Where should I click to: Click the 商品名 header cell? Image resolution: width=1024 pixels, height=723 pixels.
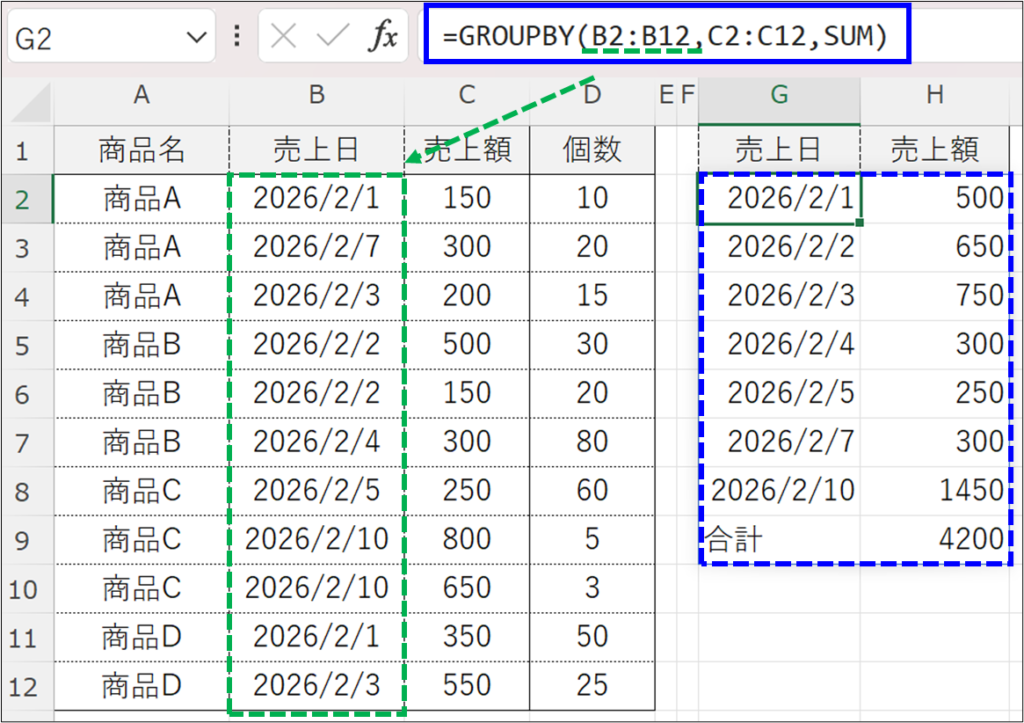pos(141,151)
